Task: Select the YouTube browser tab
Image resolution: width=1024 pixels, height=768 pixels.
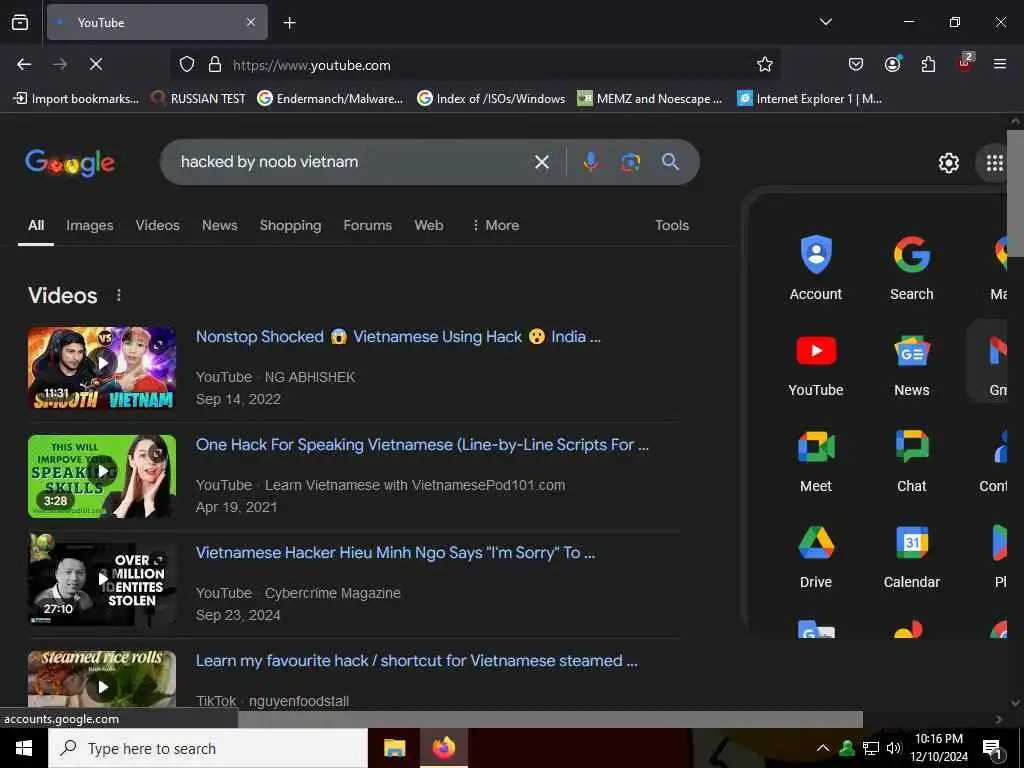Action: (157, 23)
